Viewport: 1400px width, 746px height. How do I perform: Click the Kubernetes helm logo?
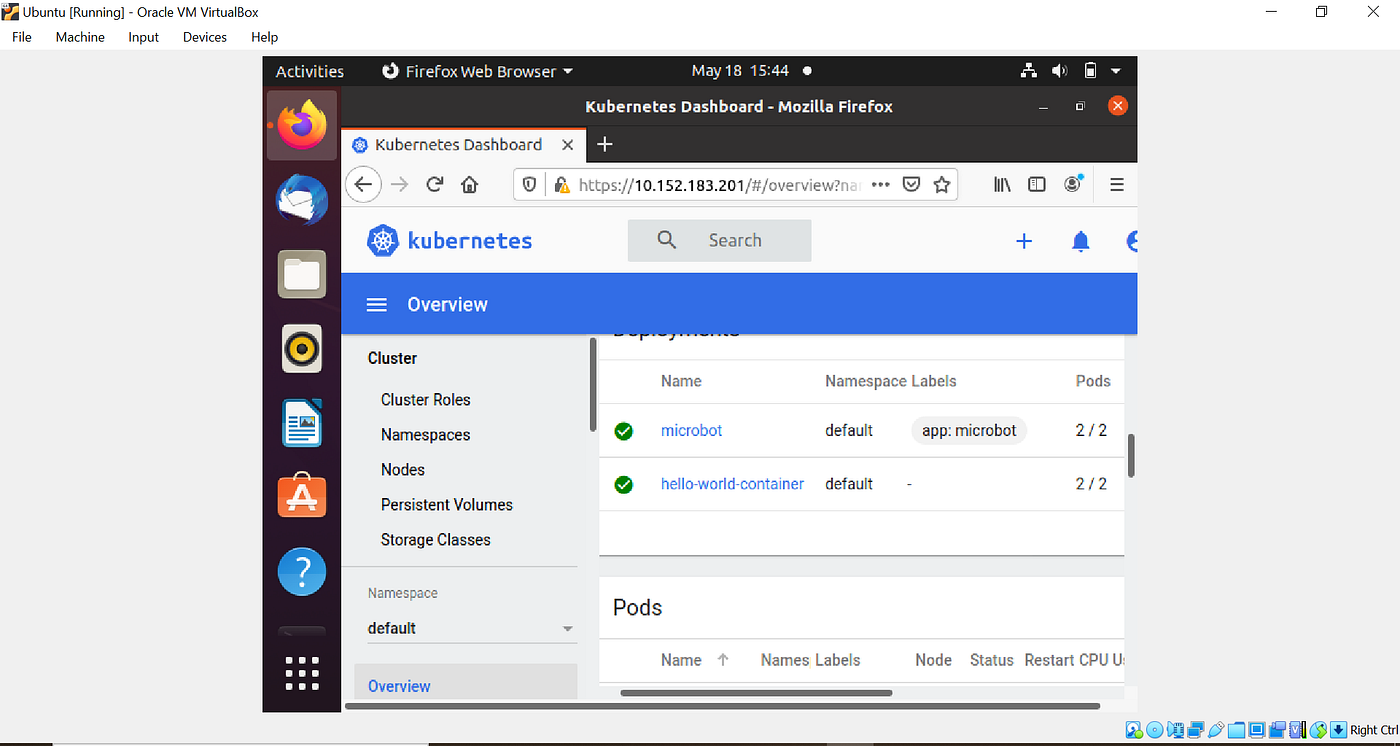tap(383, 240)
